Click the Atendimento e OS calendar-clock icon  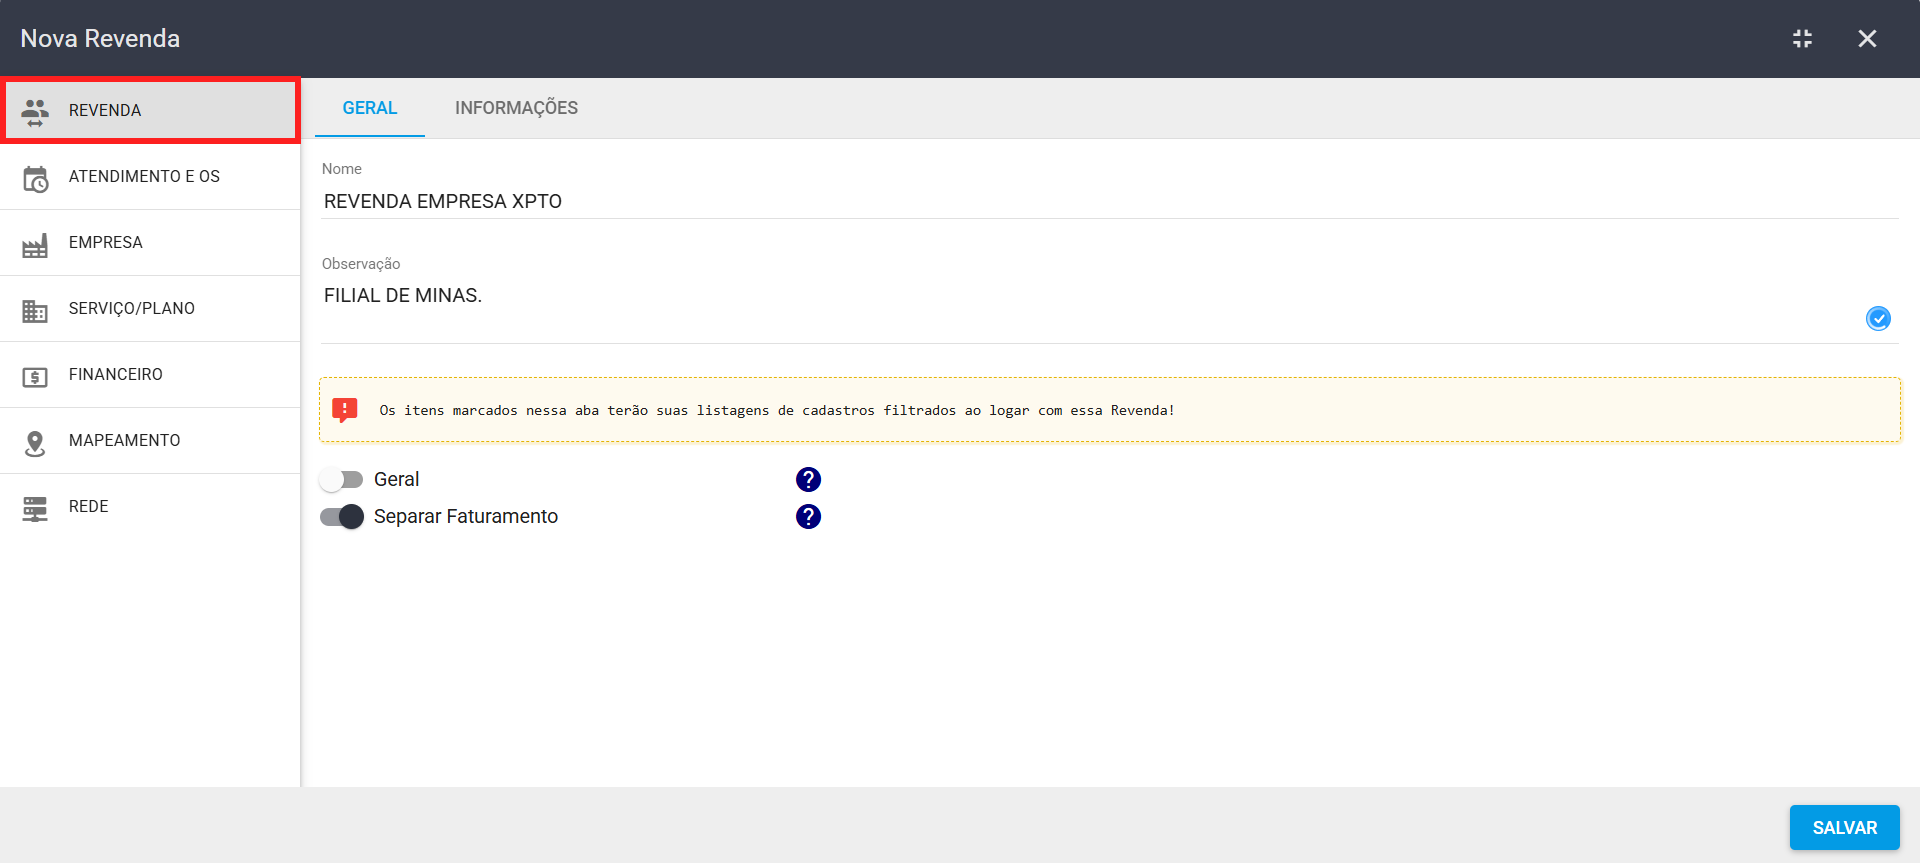(x=35, y=178)
